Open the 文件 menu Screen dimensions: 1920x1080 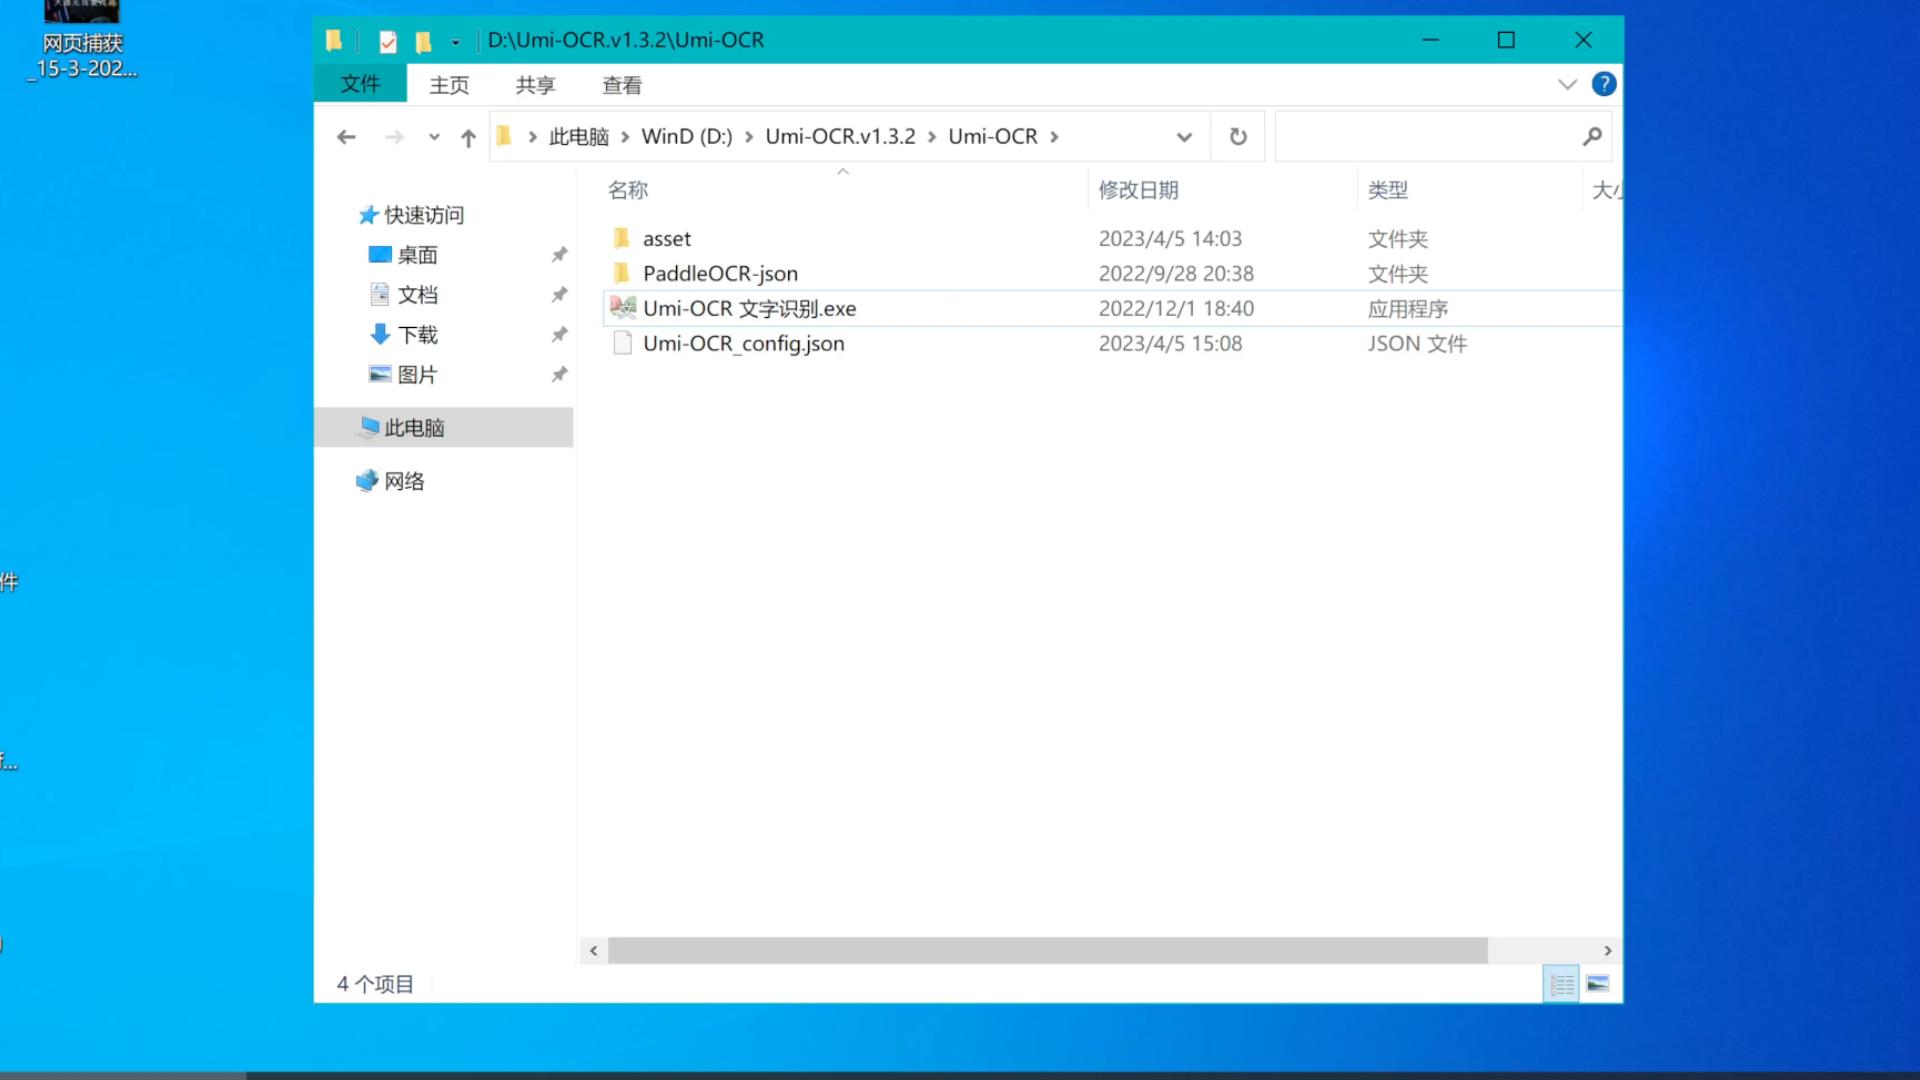click(x=360, y=84)
